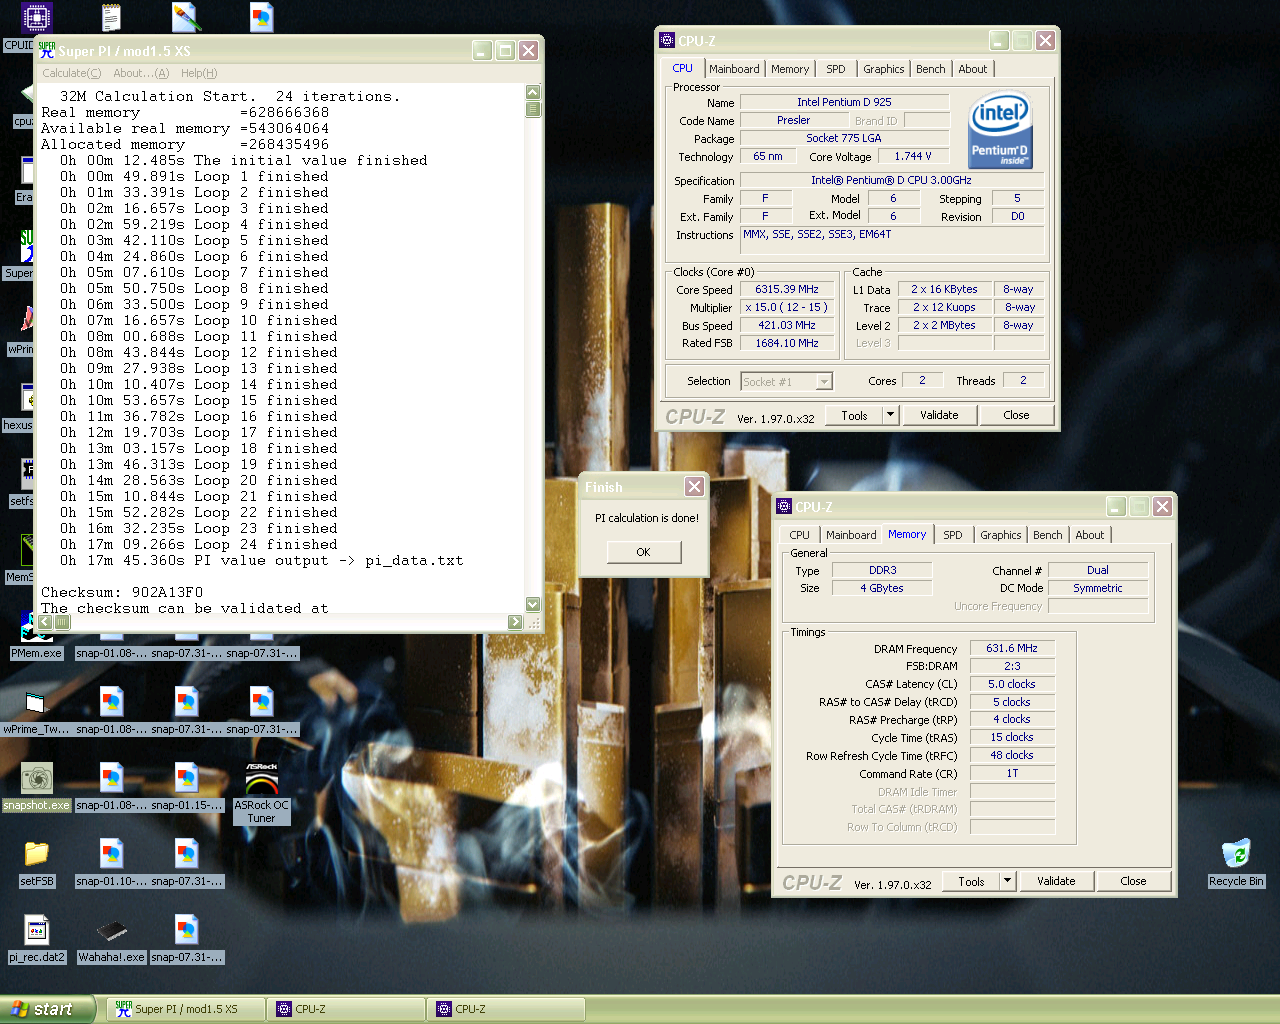Switch to Bench tab in CPU-Z processor window
Screen dimensions: 1280x1024
click(x=931, y=69)
